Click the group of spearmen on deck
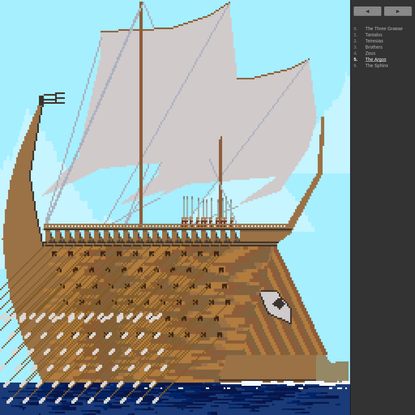This screenshot has height=415, width=415. point(207,211)
